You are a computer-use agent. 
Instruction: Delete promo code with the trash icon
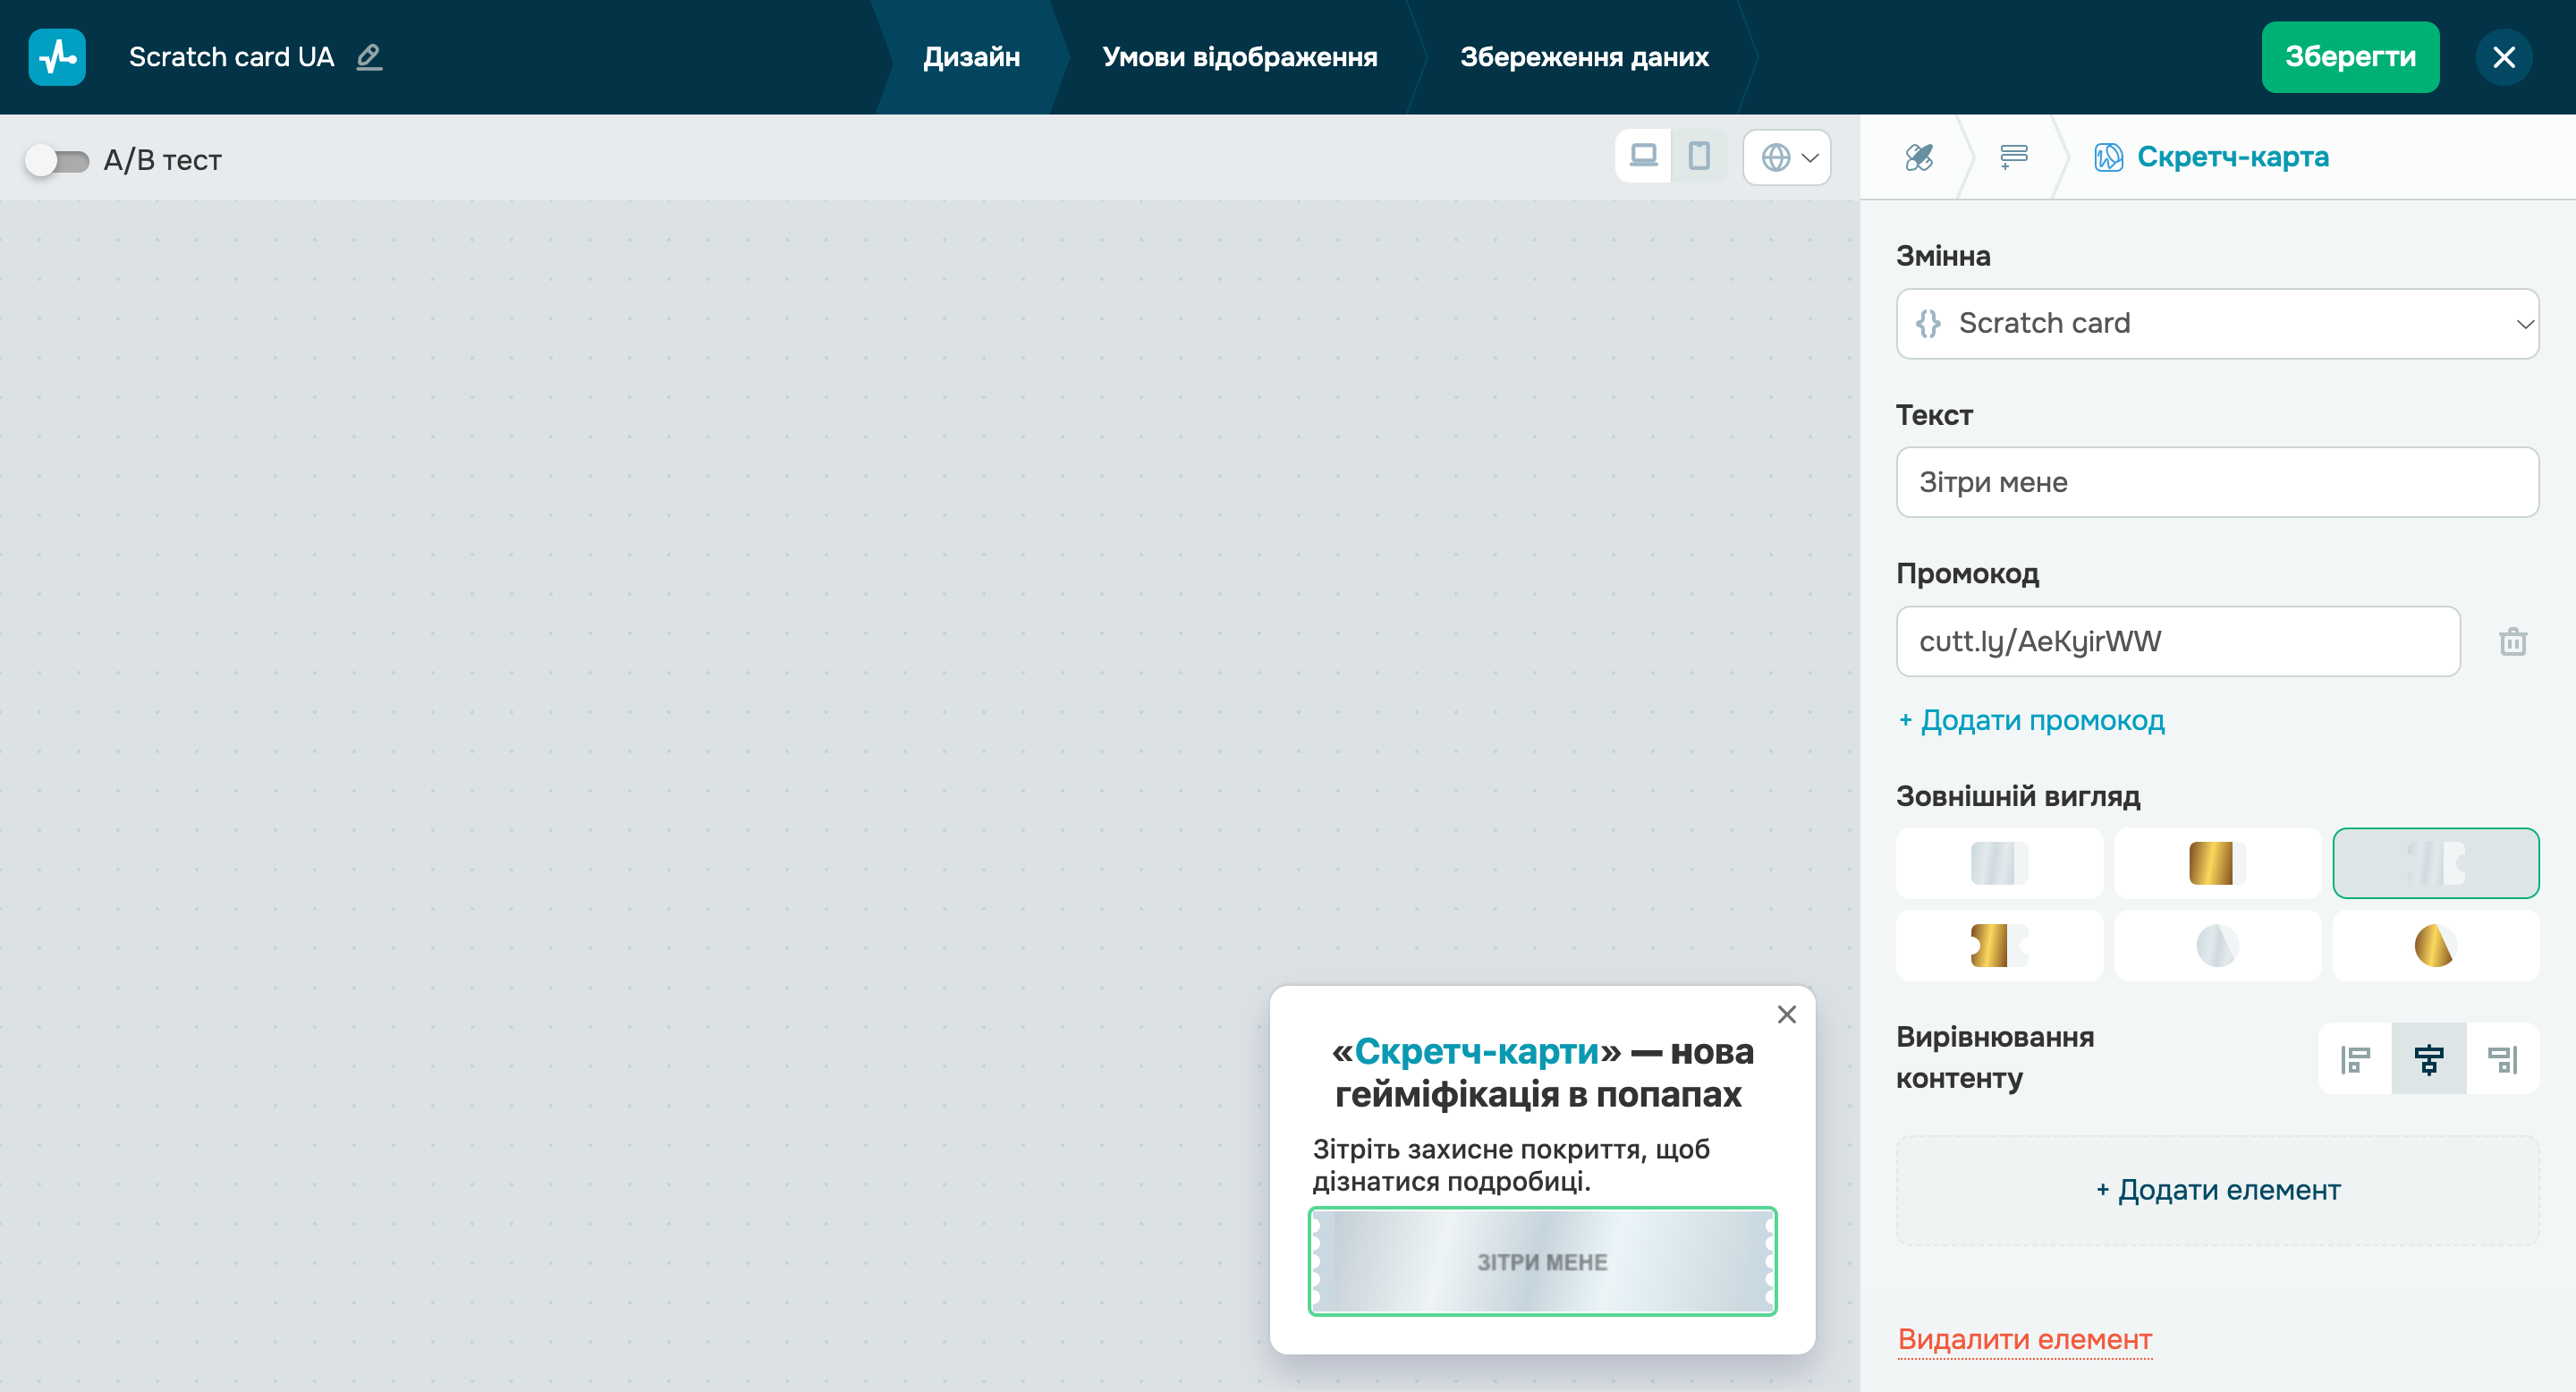click(2512, 642)
